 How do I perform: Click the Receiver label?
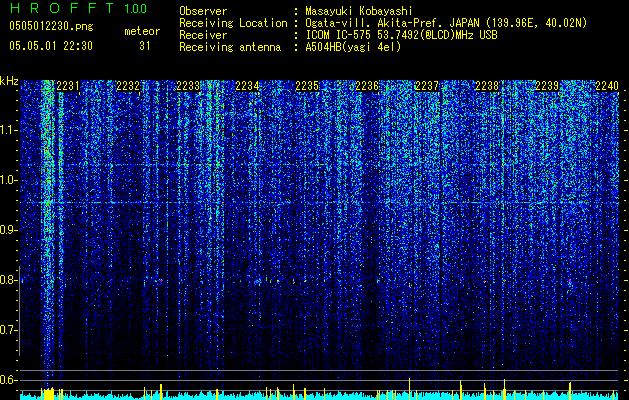[203, 35]
